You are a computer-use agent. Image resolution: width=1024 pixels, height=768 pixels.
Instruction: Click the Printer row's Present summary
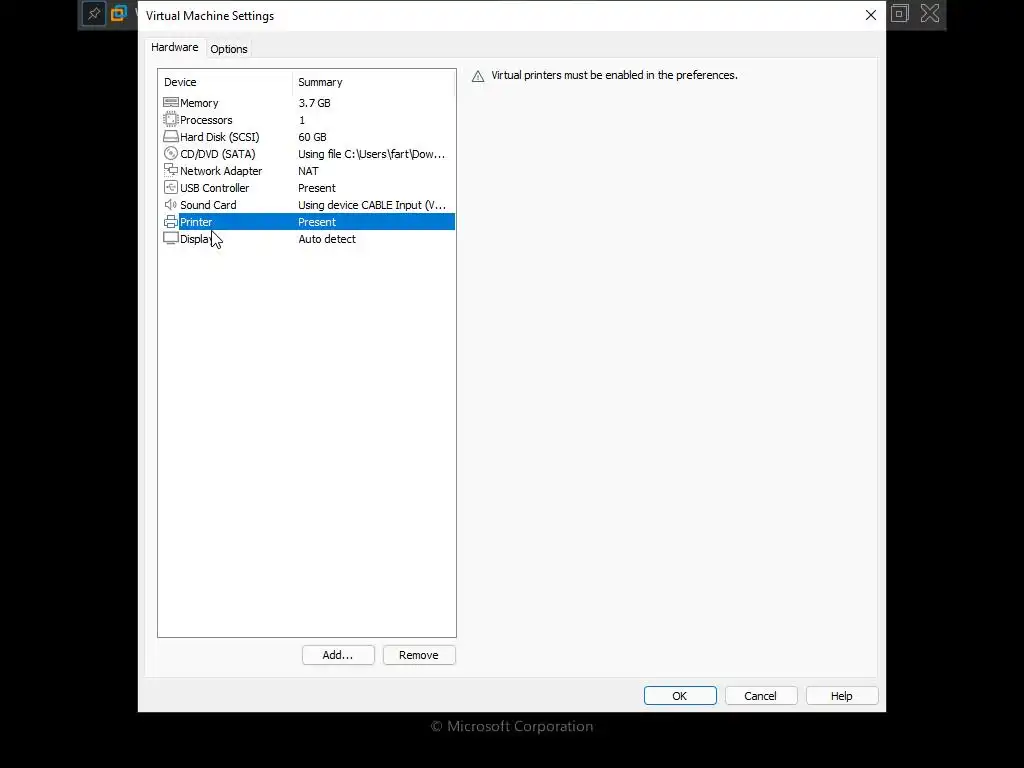(317, 222)
